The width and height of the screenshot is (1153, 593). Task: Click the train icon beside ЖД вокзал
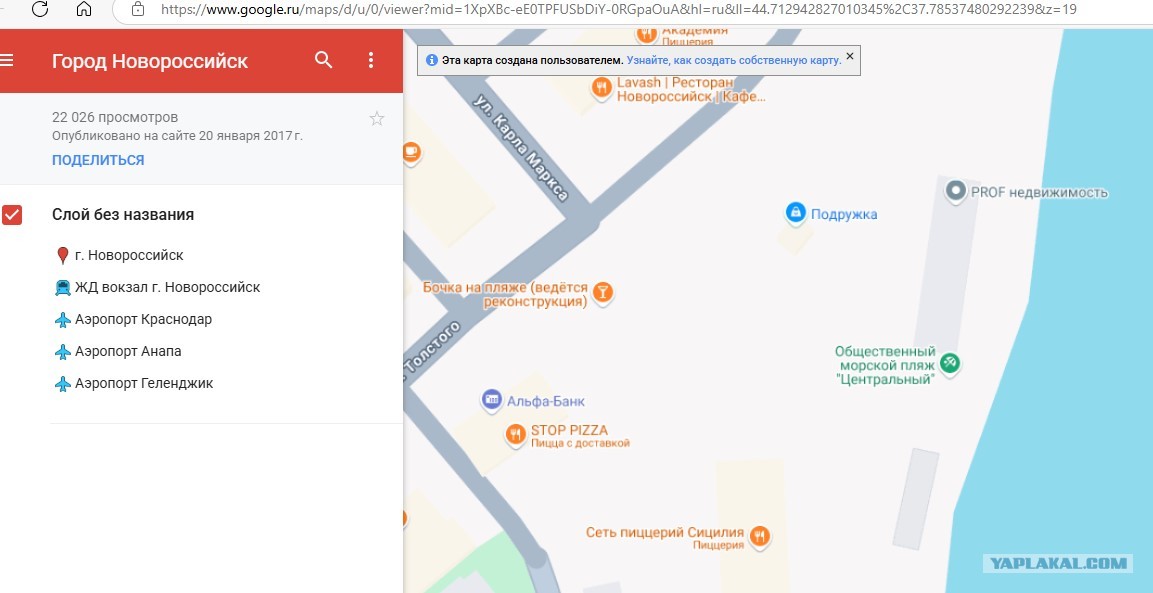click(63, 288)
